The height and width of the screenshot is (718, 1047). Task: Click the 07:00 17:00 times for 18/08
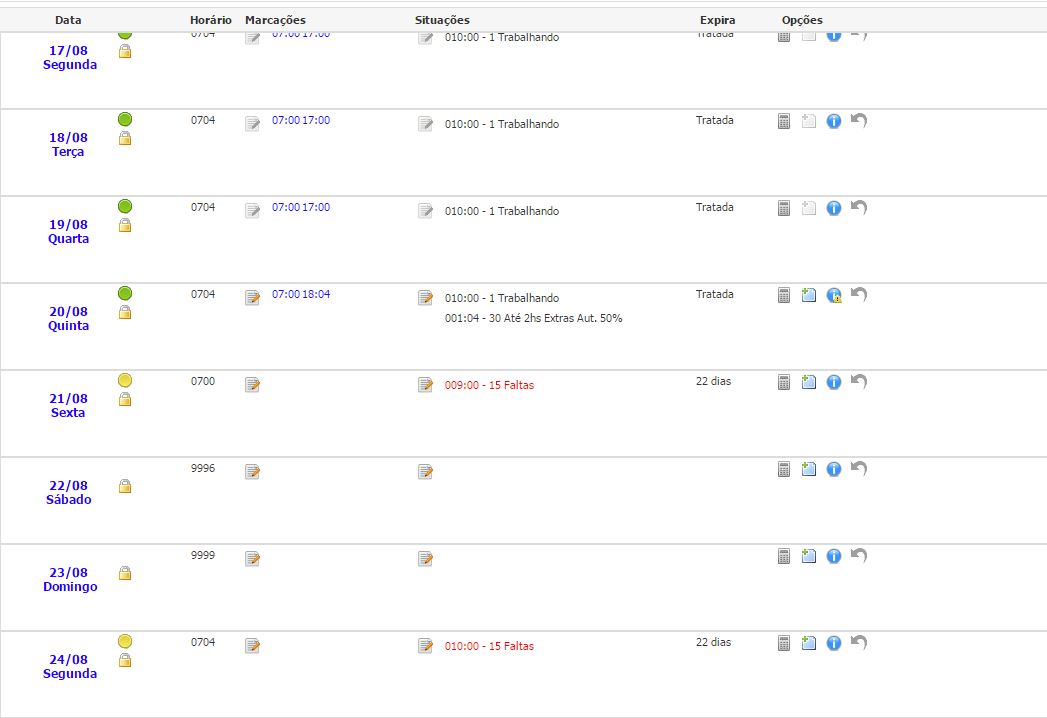click(x=301, y=121)
